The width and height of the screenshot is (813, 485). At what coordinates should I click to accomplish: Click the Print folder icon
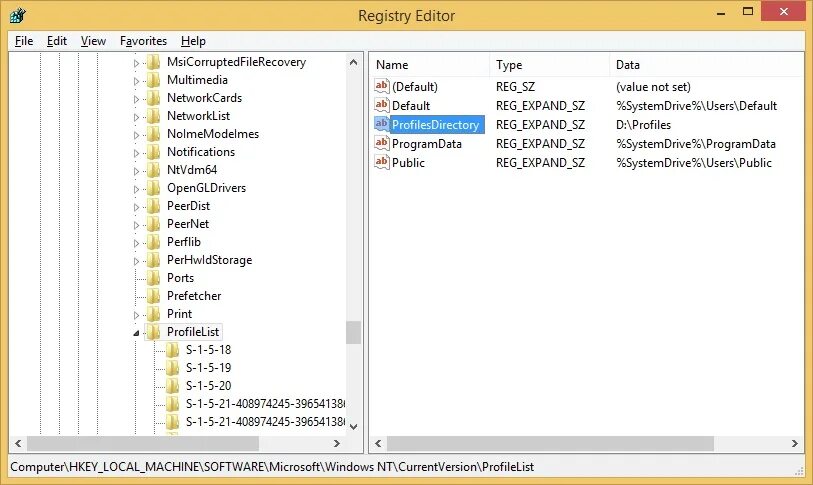[153, 314]
